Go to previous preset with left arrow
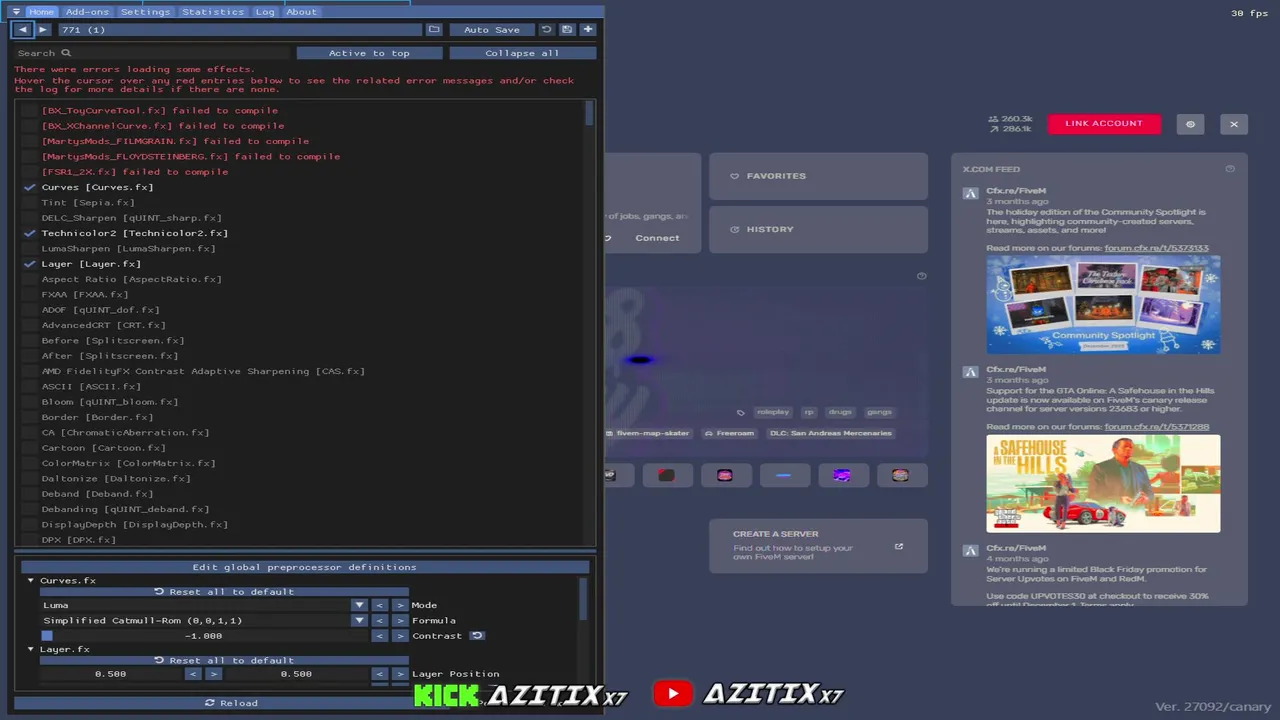This screenshot has width=1280, height=720. 23,30
